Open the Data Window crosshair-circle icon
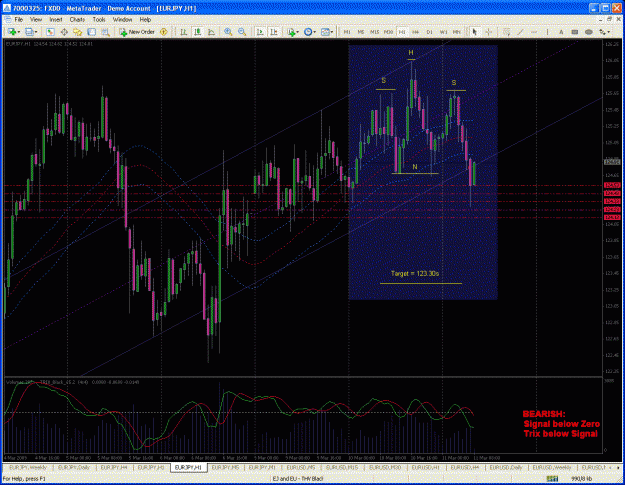The height and width of the screenshot is (485, 625). click(64, 32)
